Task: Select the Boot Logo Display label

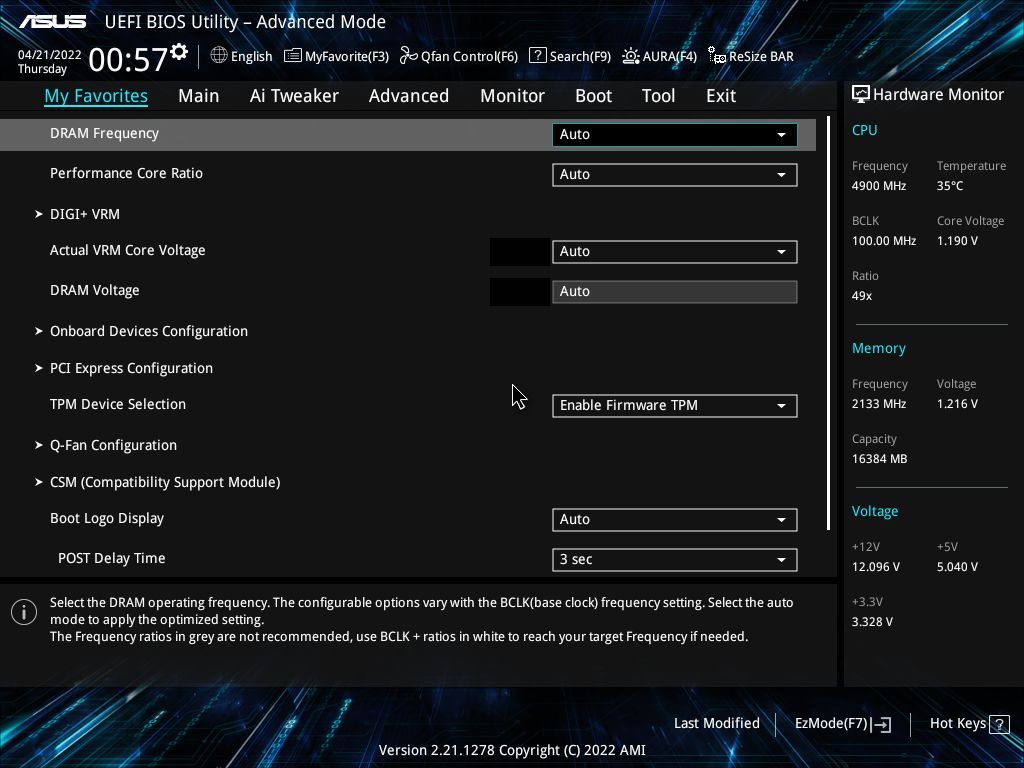Action: (x=107, y=519)
